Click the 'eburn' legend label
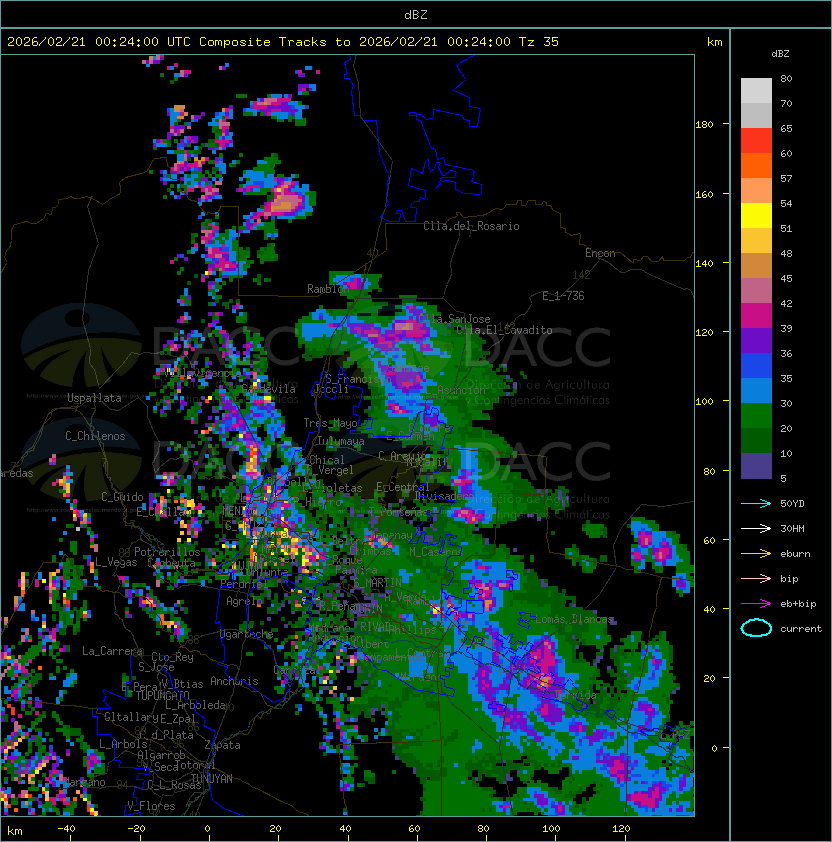The width and height of the screenshot is (832, 842). 795,554
